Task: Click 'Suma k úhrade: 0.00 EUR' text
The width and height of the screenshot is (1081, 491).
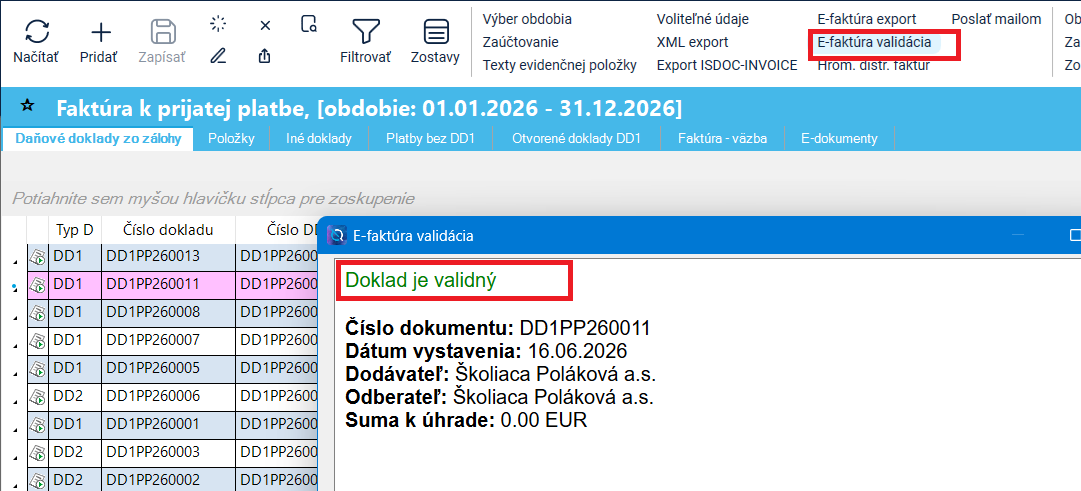Action: (466, 420)
